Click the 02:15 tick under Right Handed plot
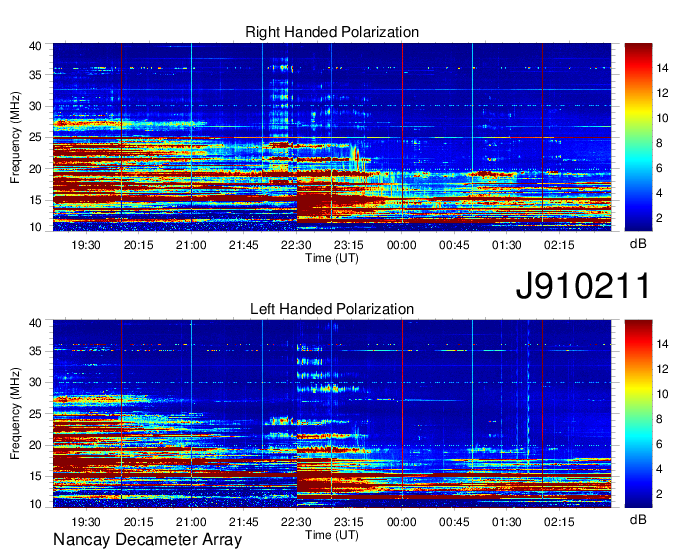Screen dimensions: 680x552 point(559,245)
